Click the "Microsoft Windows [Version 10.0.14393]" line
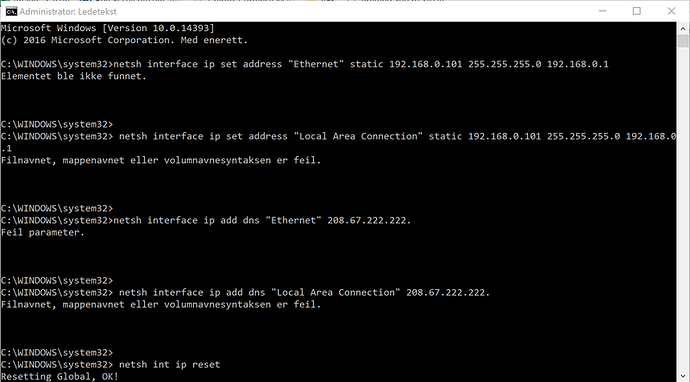Screen dimensions: 690x382 click(x=107, y=28)
